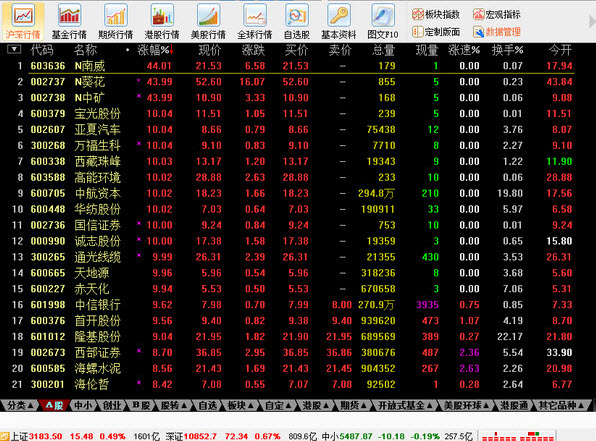Select stock row 西部证券
The height and width of the screenshot is (441, 596).
(x=291, y=353)
